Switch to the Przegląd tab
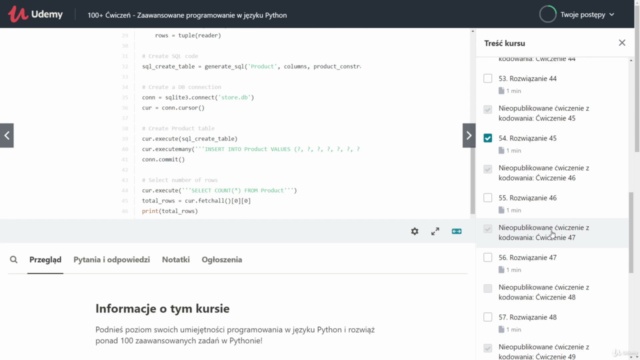Viewport: 640px width, 360px height. click(x=45, y=260)
